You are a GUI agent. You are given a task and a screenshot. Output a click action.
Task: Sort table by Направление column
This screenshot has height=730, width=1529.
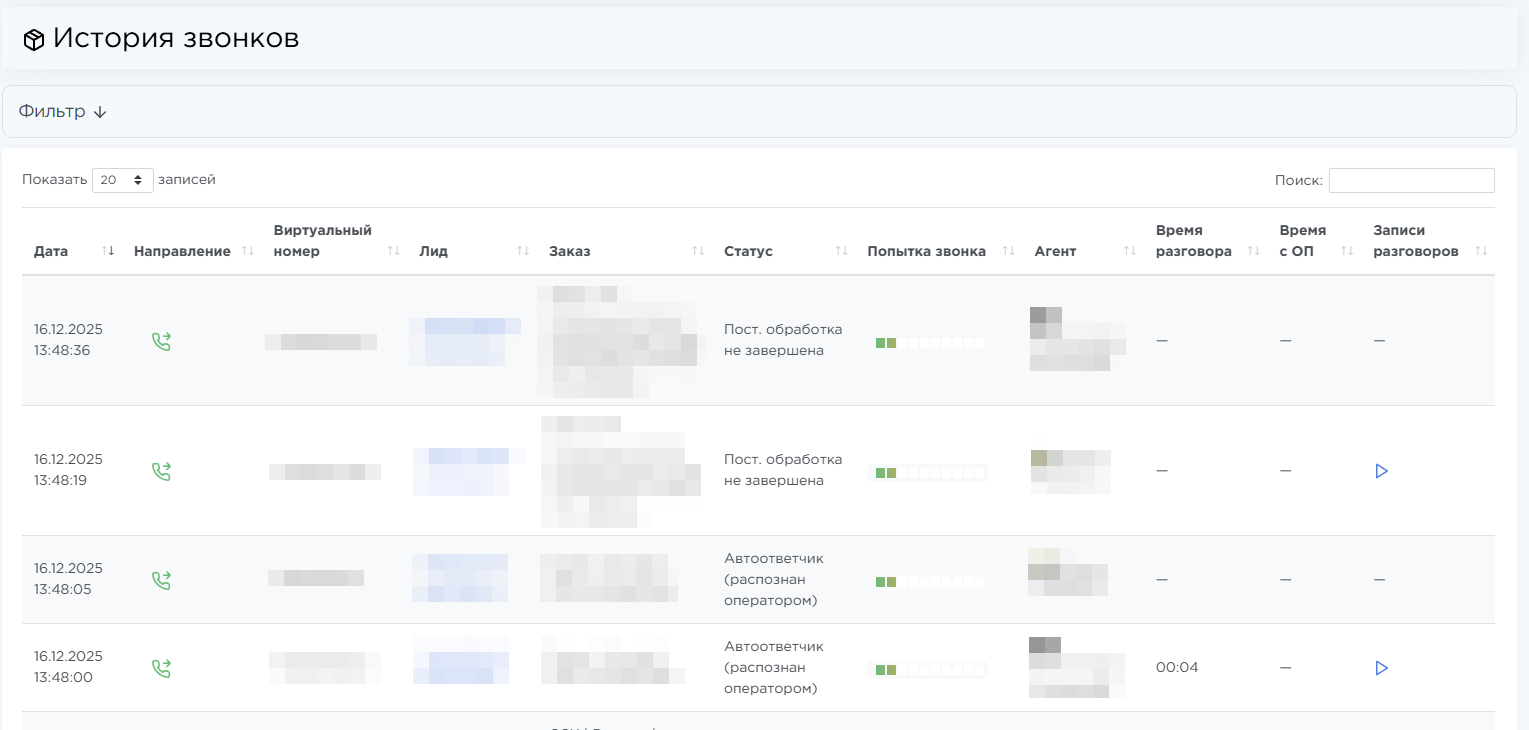(x=182, y=251)
